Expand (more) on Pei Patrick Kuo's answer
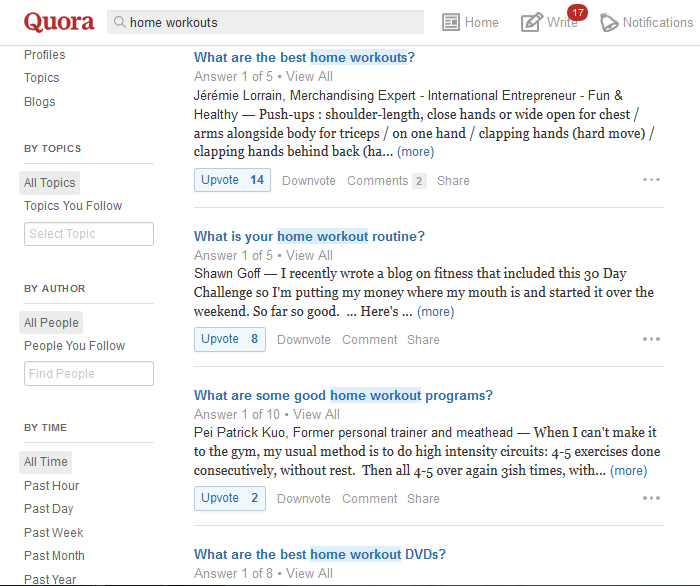Viewport: 700px width, 586px height. (x=629, y=470)
